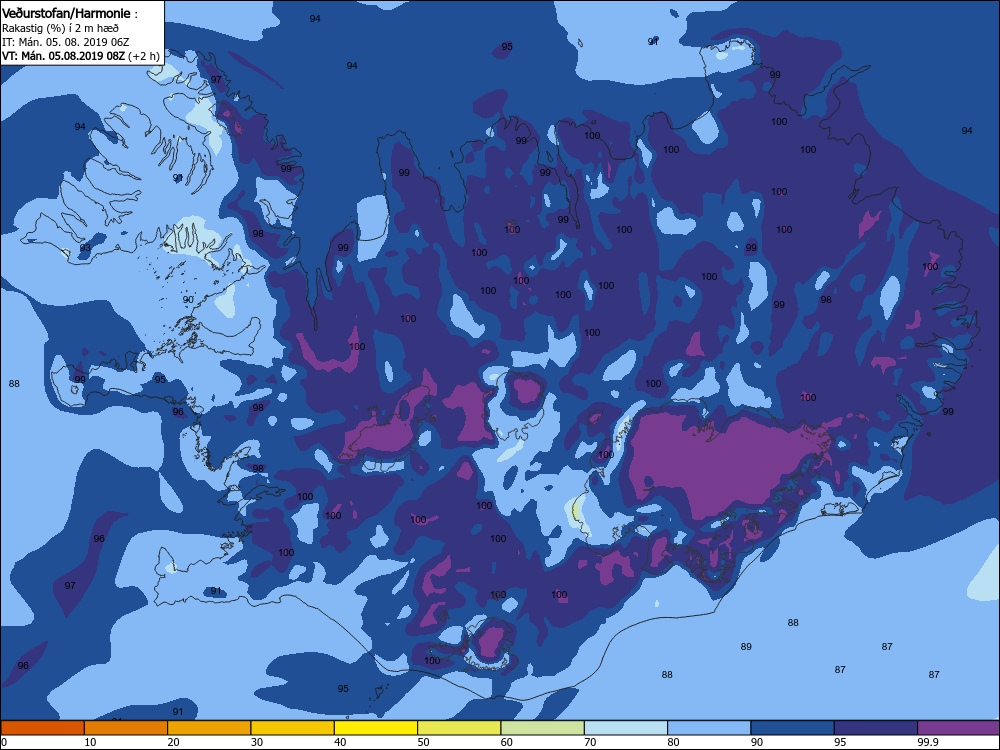
Task: Pick the 20–30 legend color swatch
Action: coord(209,728)
